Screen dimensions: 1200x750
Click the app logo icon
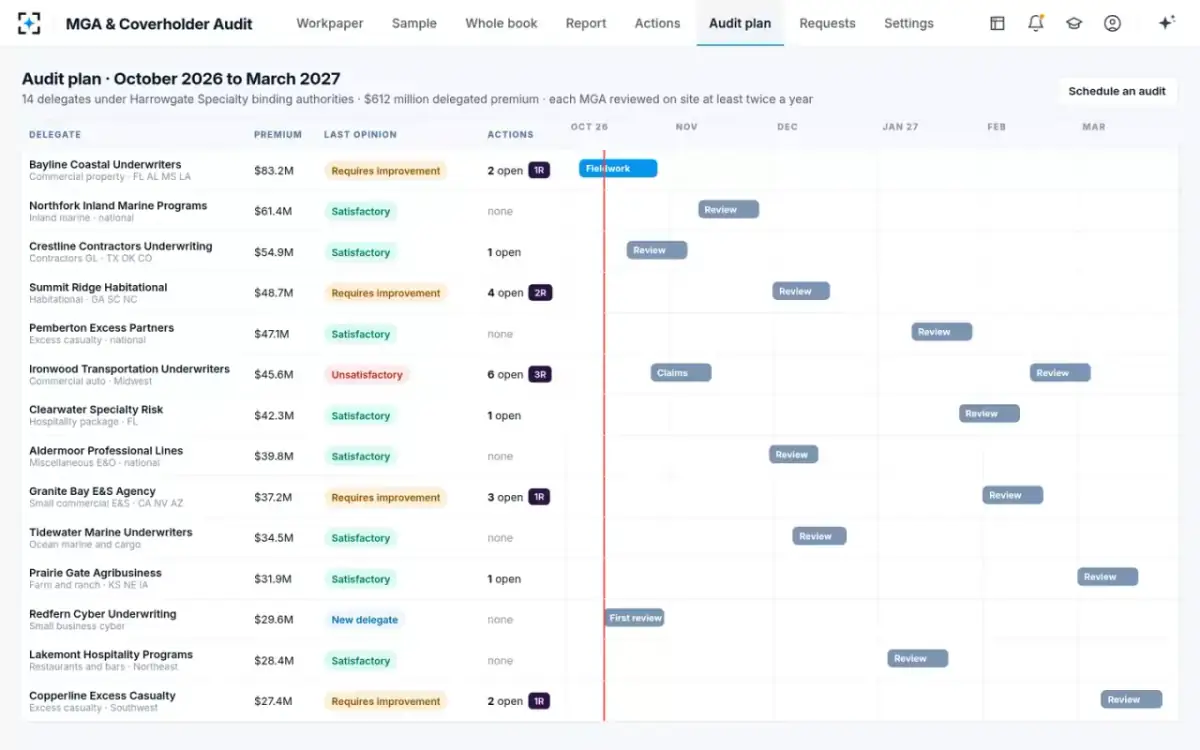tap(29, 23)
